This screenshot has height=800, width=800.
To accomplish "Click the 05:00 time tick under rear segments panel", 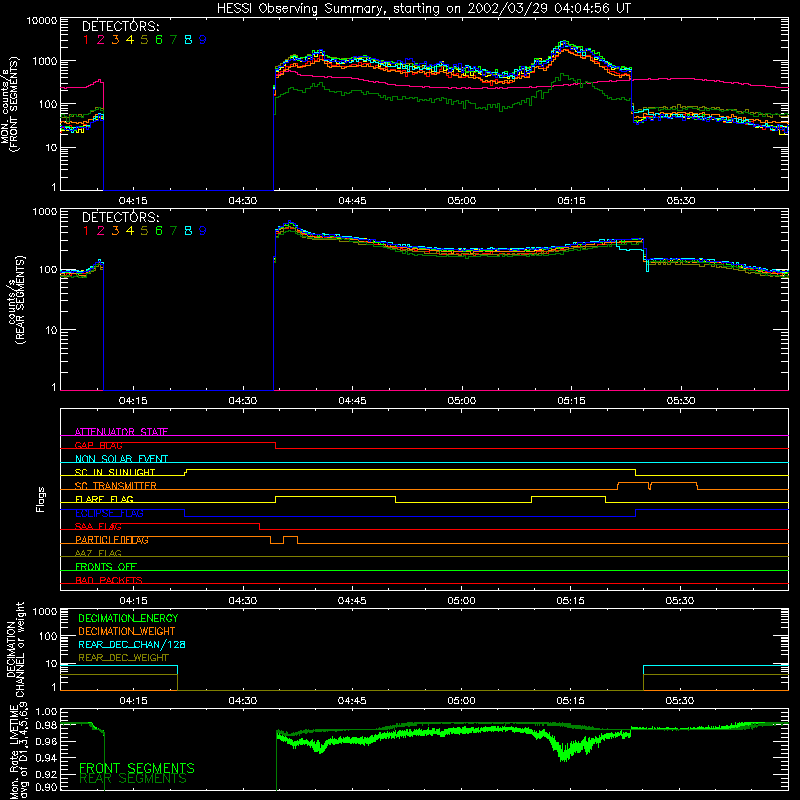I will click(462, 401).
